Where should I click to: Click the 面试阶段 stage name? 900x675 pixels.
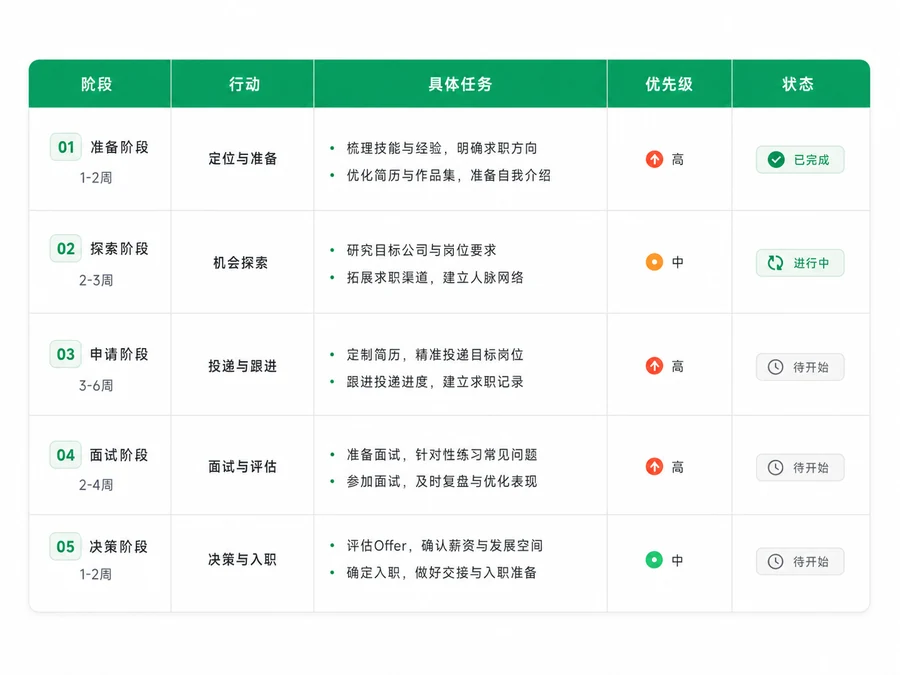click(x=119, y=455)
